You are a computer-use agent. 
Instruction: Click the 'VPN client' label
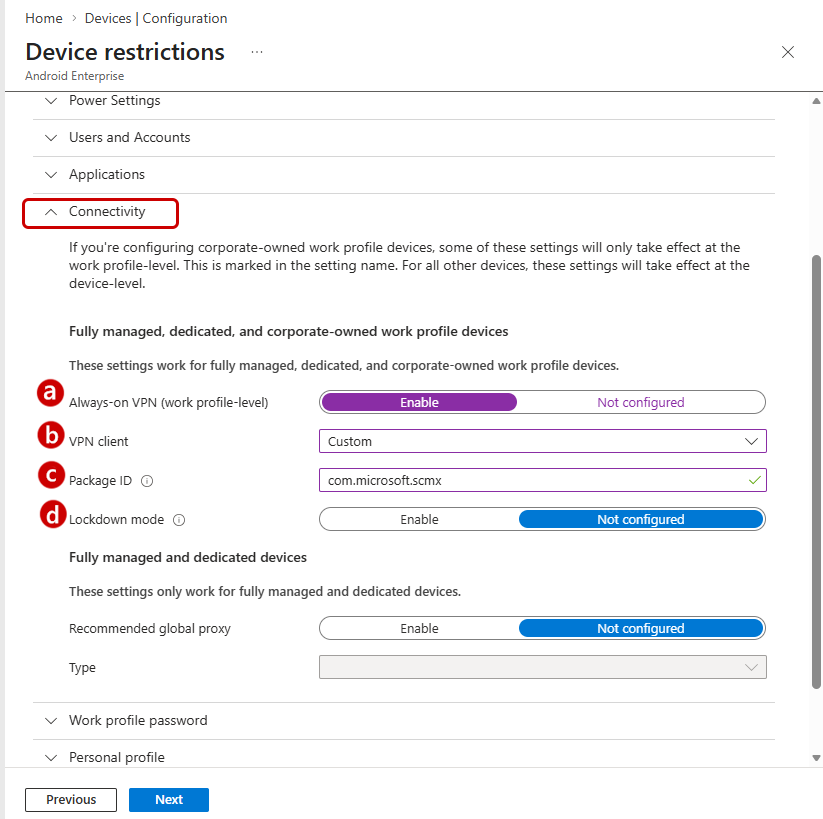98,442
